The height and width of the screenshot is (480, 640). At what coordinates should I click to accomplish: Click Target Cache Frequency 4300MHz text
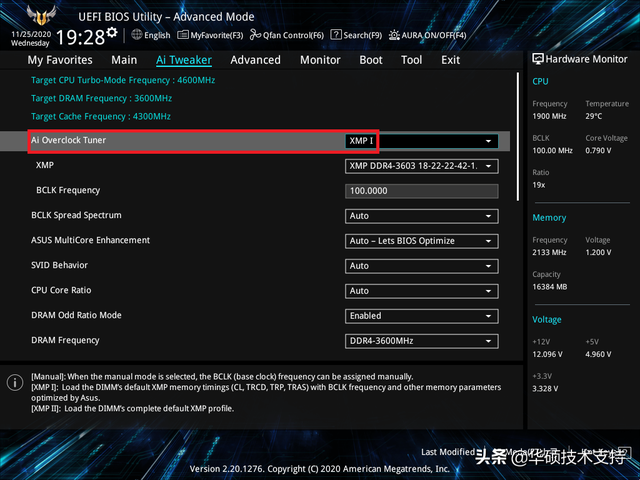(101, 117)
